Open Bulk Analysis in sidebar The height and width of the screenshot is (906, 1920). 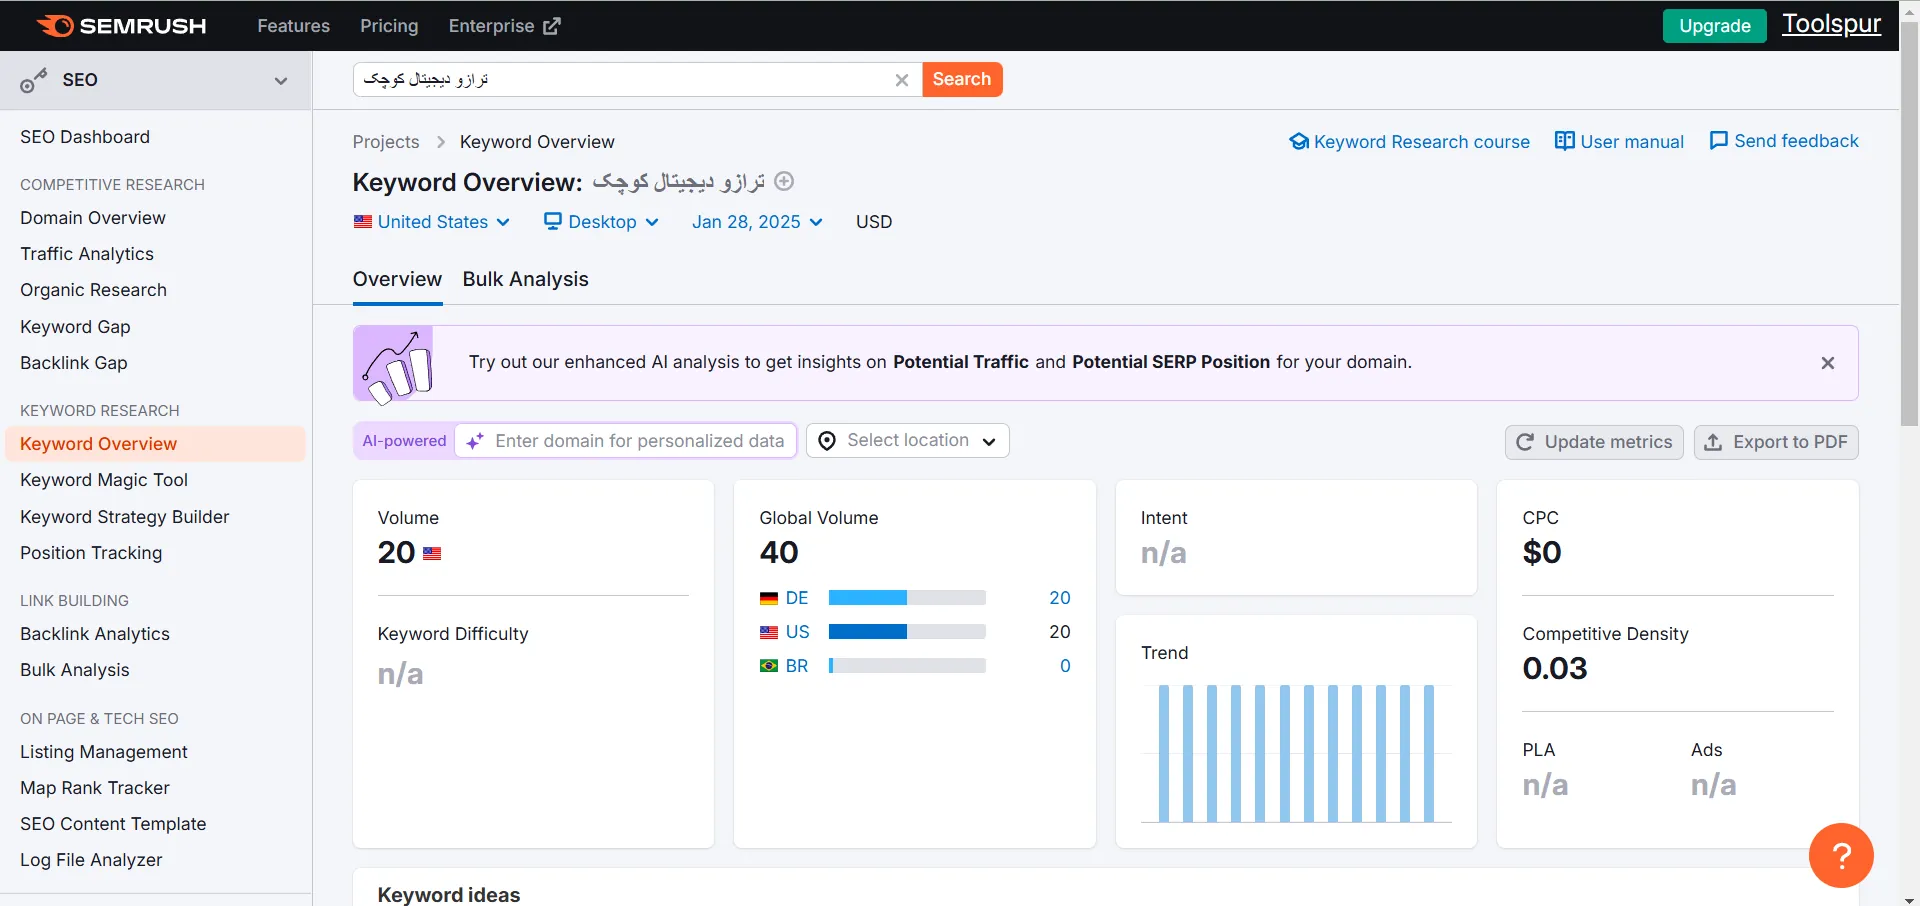(x=75, y=670)
